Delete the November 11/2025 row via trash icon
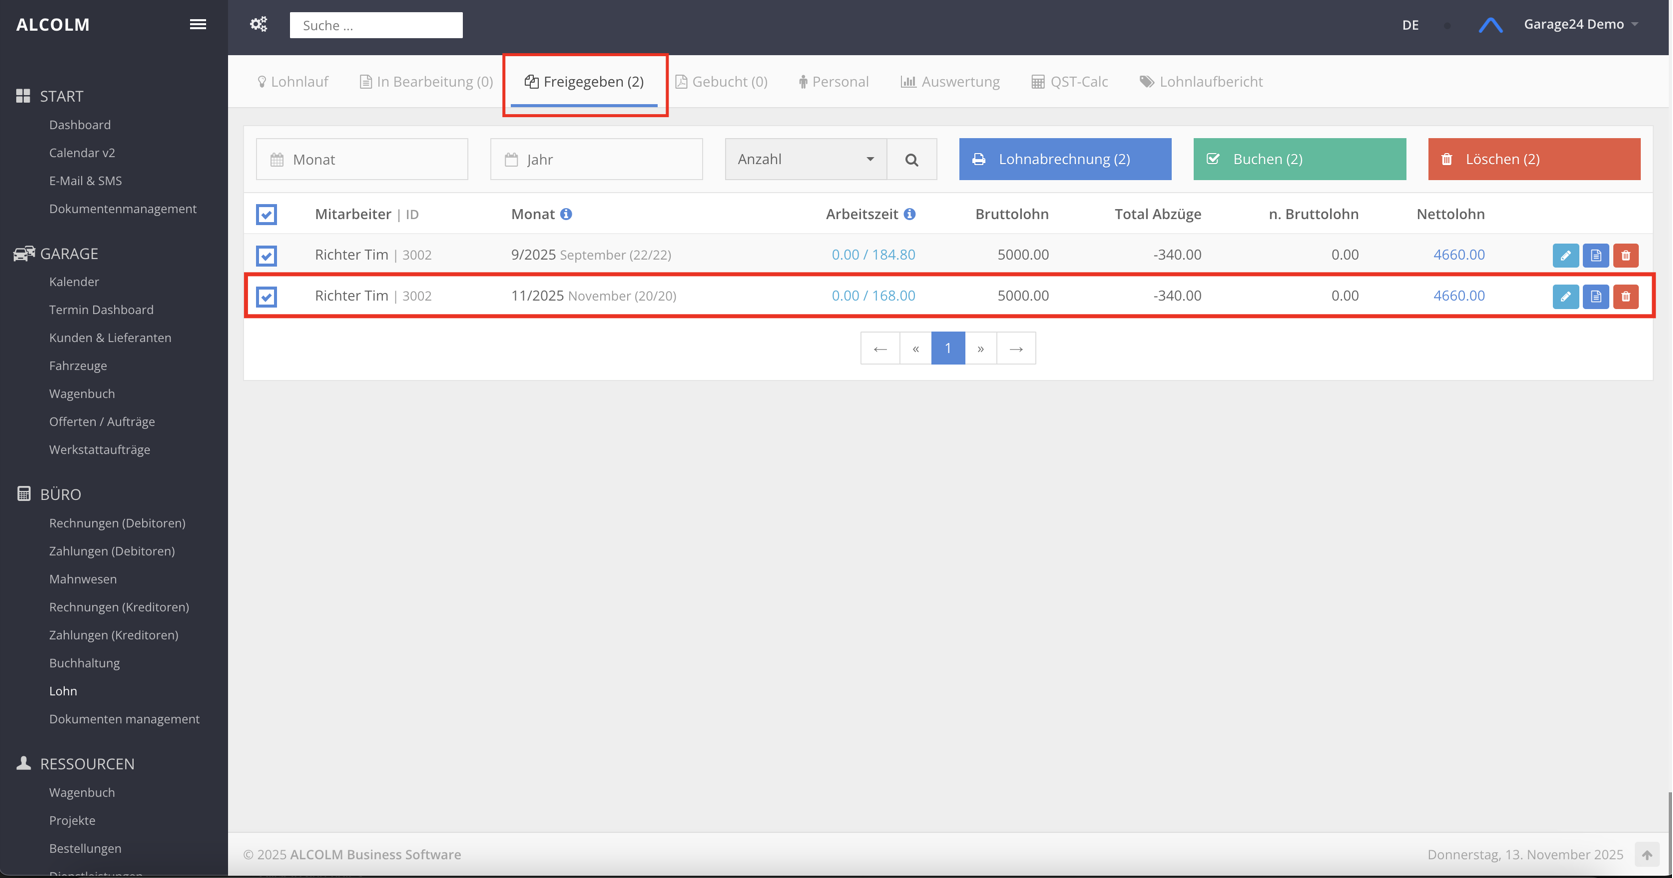1673x878 pixels. point(1625,297)
